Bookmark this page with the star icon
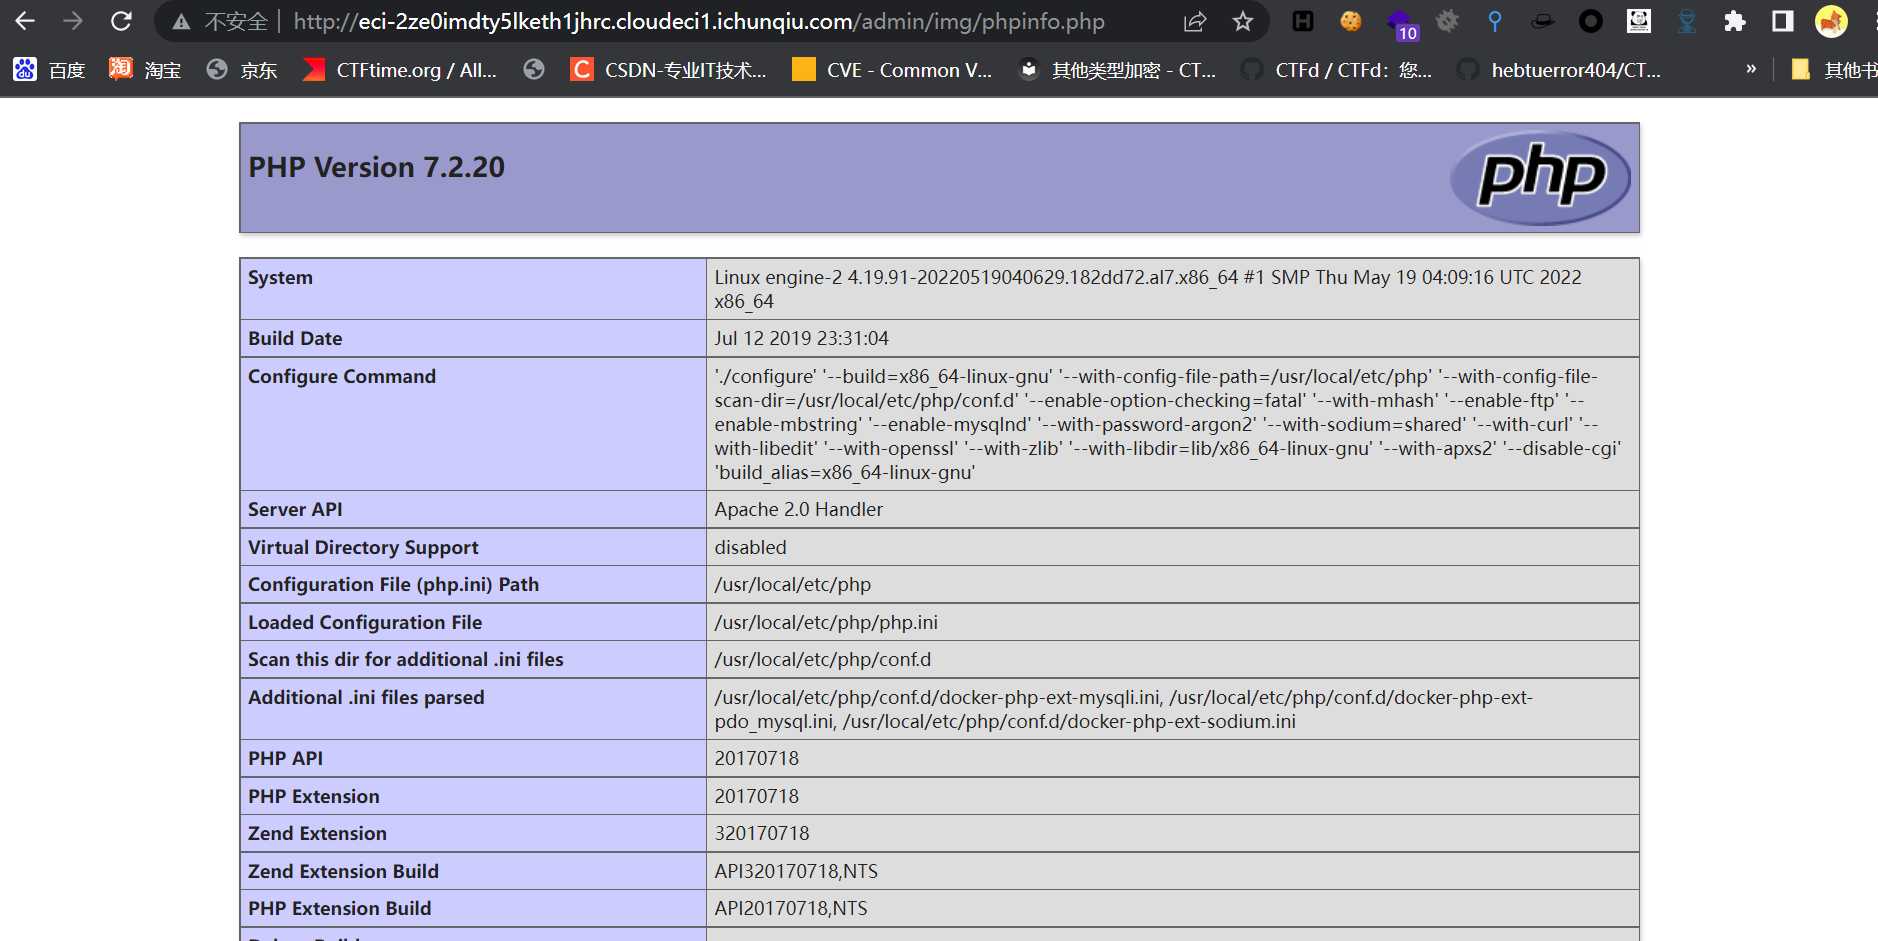 point(1243,22)
